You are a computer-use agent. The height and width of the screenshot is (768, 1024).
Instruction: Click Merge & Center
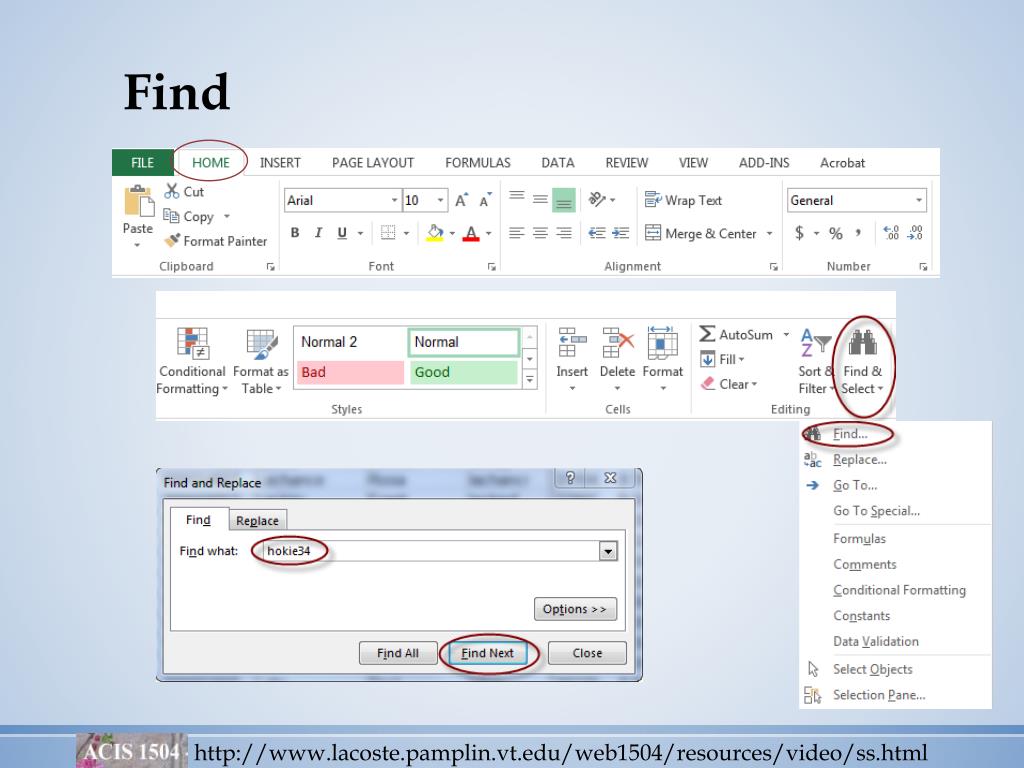click(700, 233)
